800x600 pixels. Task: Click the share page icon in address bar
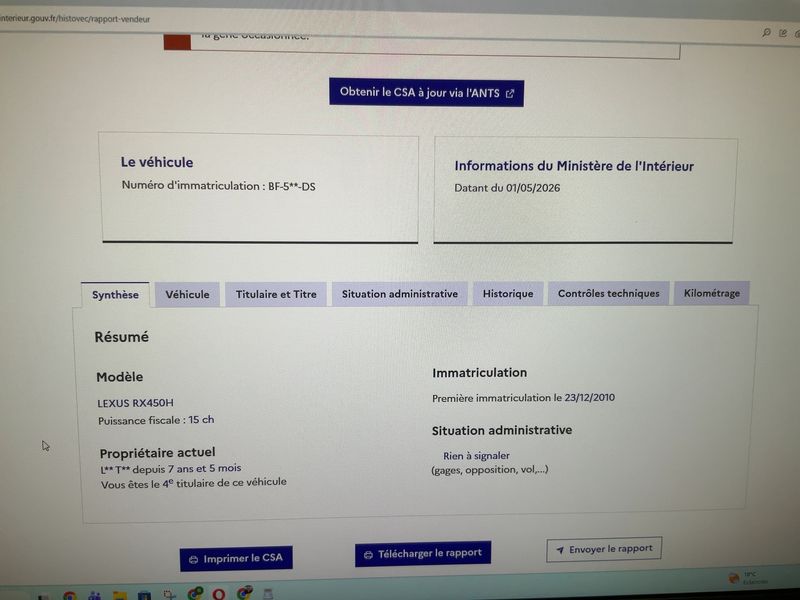783,33
